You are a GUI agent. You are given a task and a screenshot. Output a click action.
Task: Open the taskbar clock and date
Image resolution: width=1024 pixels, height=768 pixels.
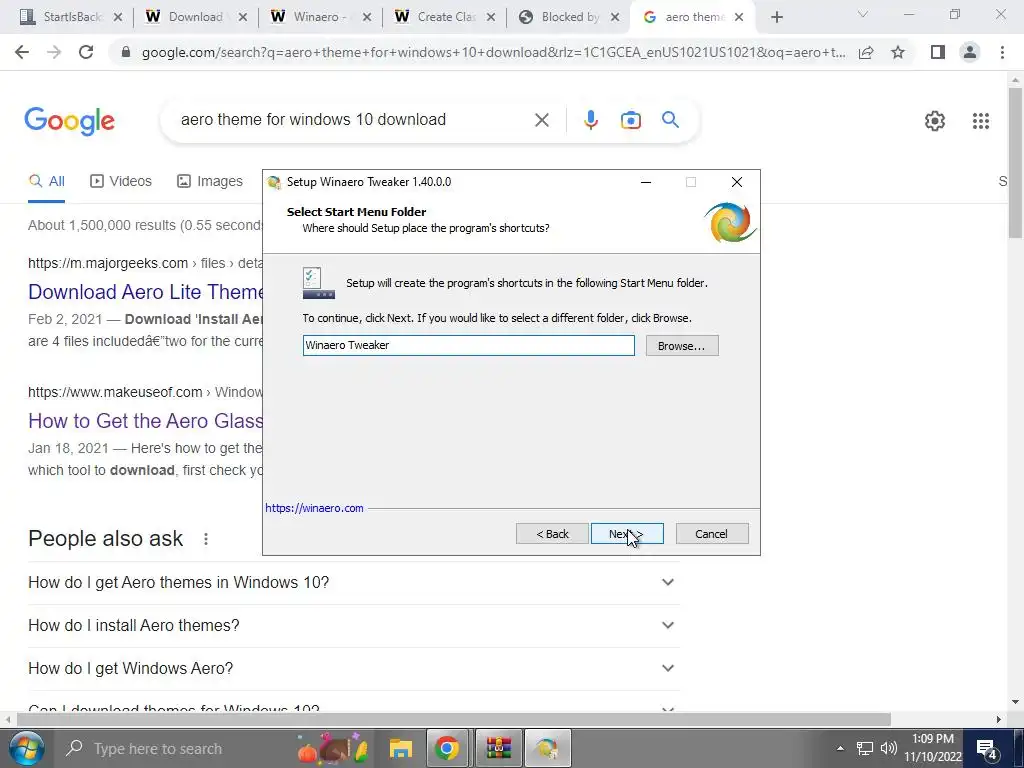(x=933, y=748)
